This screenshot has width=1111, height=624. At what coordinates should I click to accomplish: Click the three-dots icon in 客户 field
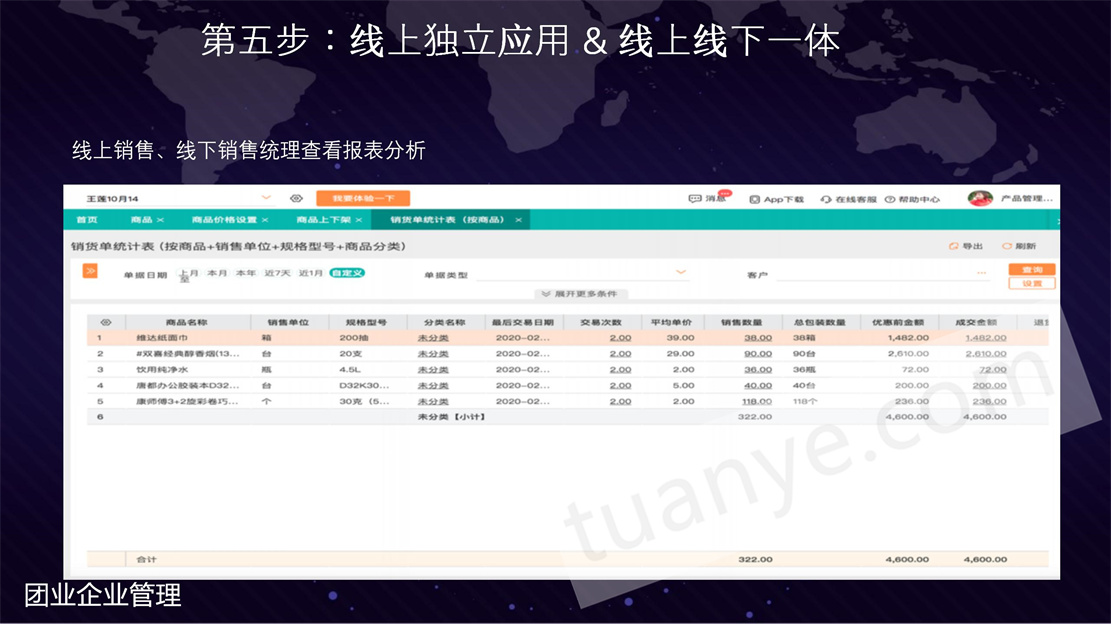pyautogui.click(x=981, y=273)
